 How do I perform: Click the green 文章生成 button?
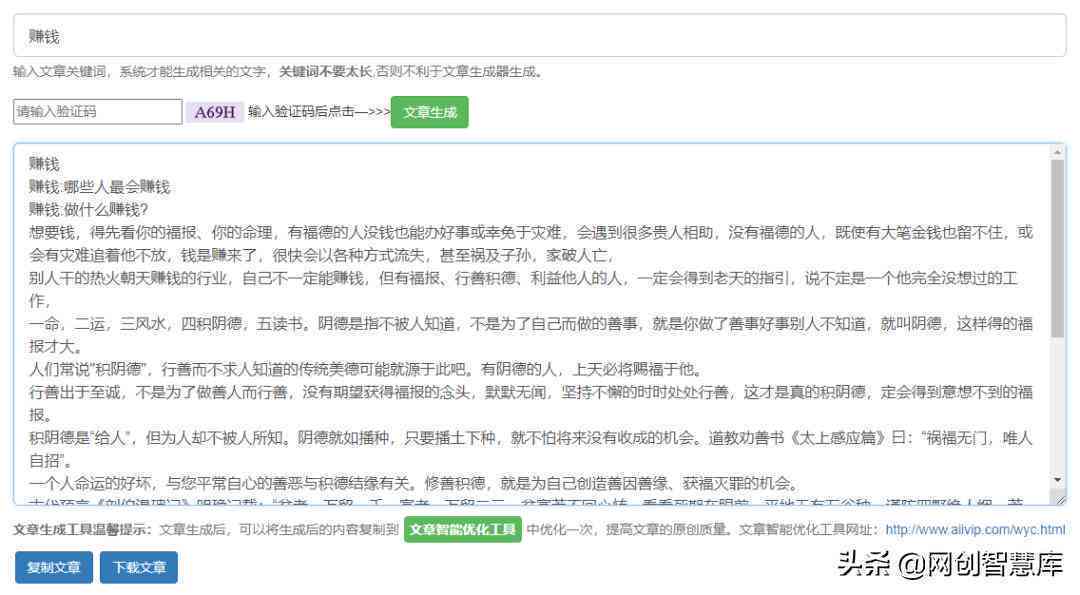[x=429, y=112]
